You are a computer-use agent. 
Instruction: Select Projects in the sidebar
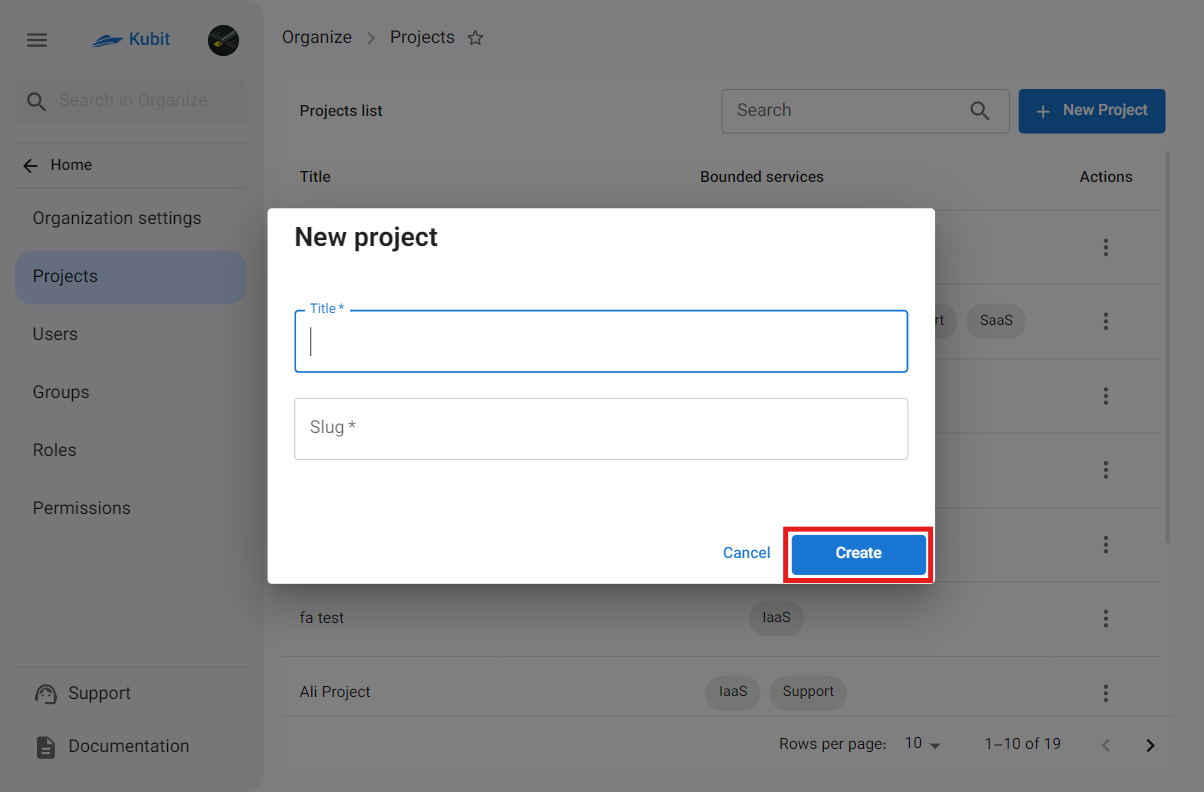tap(130, 276)
